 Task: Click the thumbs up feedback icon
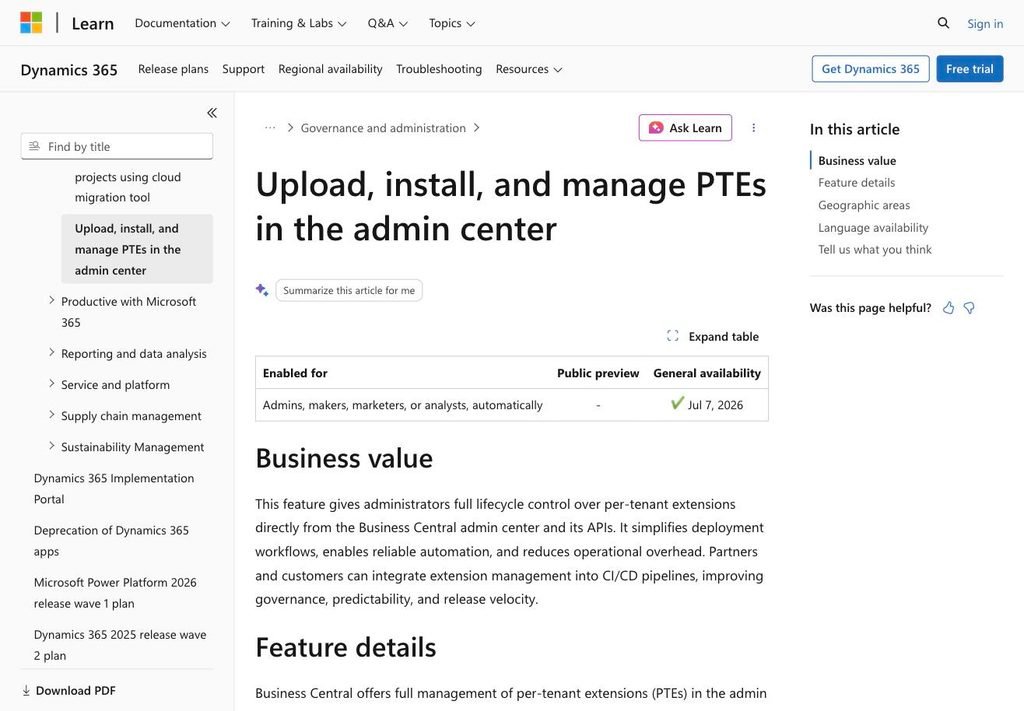pyautogui.click(x=948, y=308)
